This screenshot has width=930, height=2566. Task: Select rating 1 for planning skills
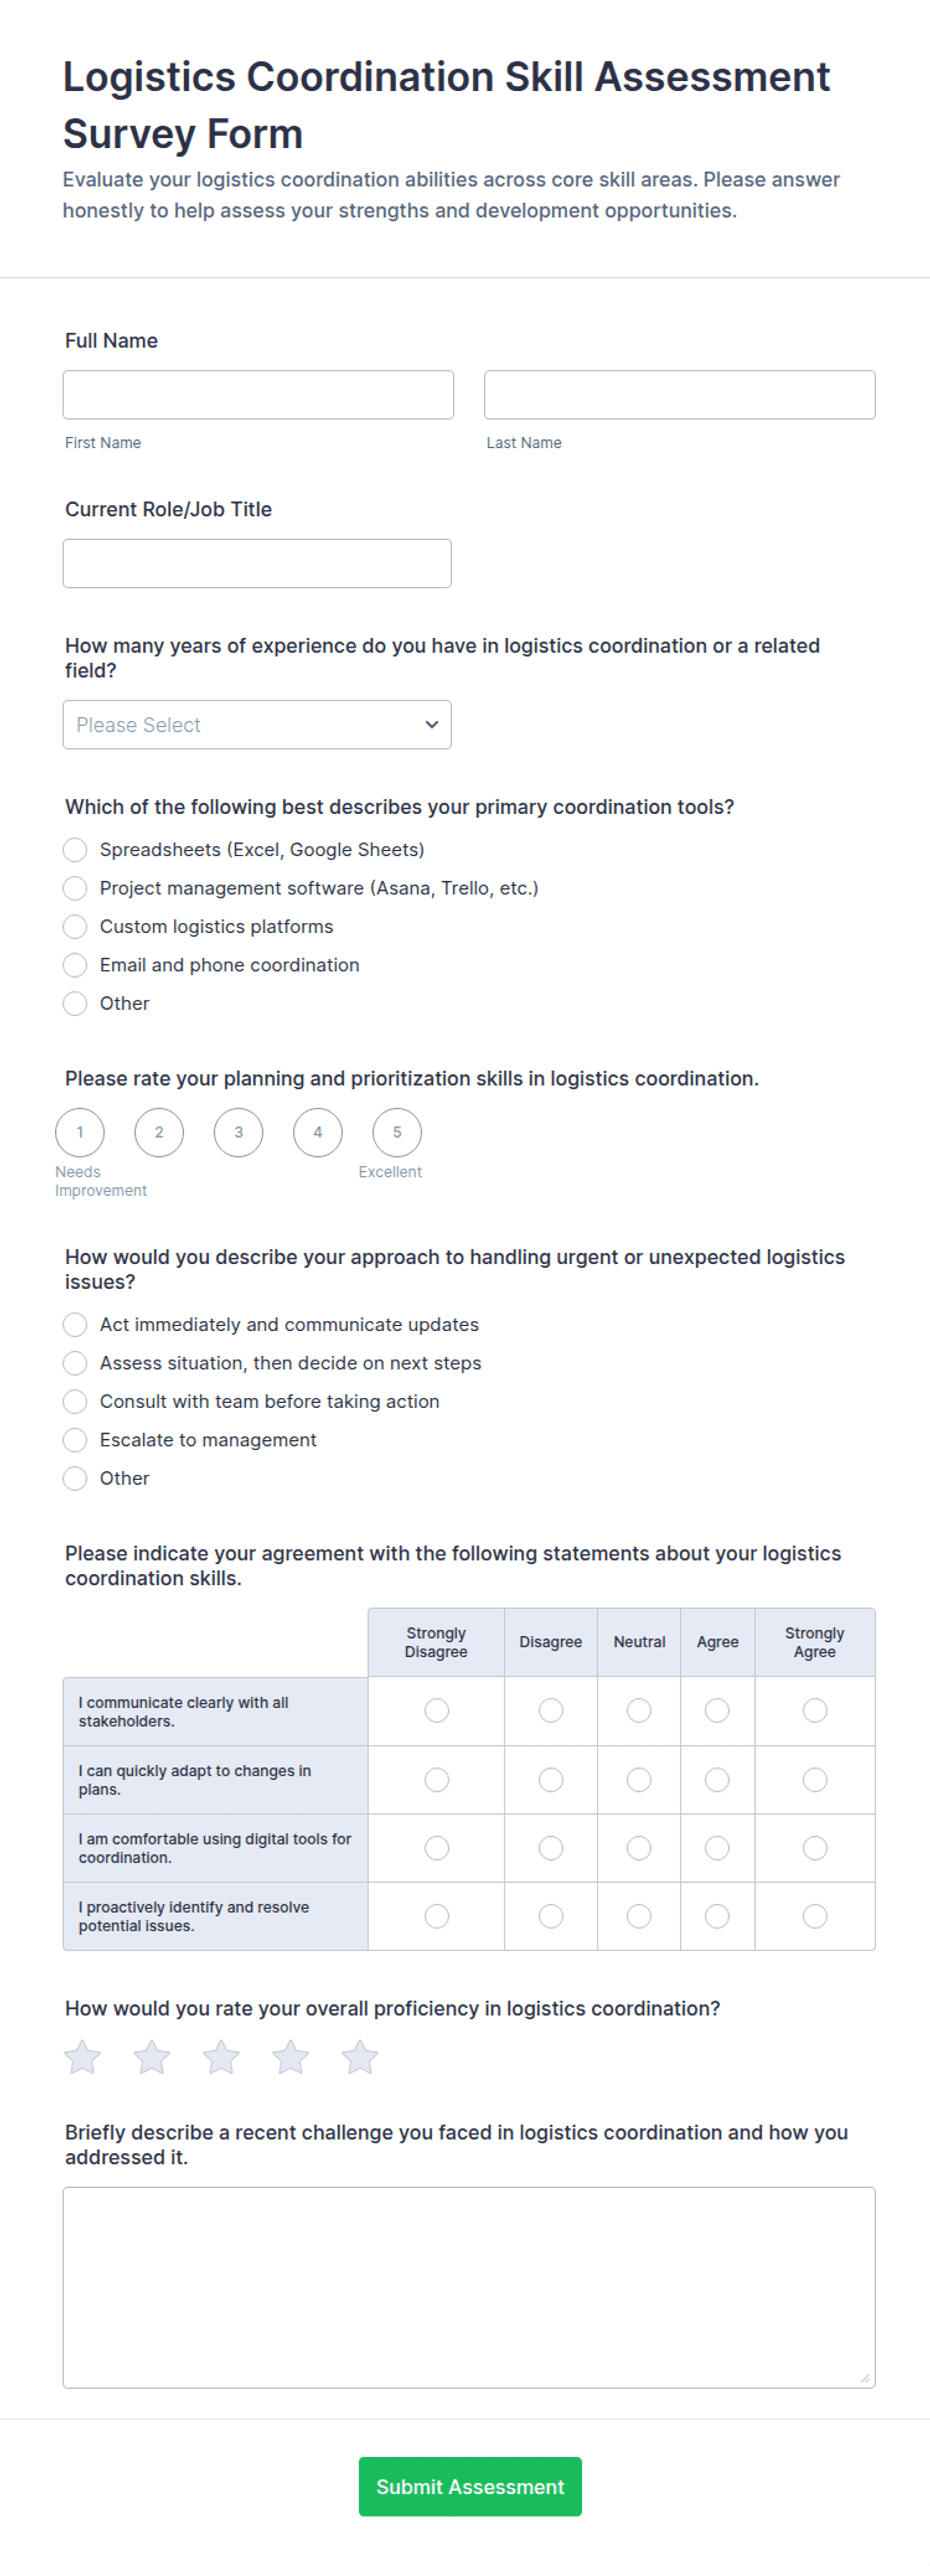80,1131
